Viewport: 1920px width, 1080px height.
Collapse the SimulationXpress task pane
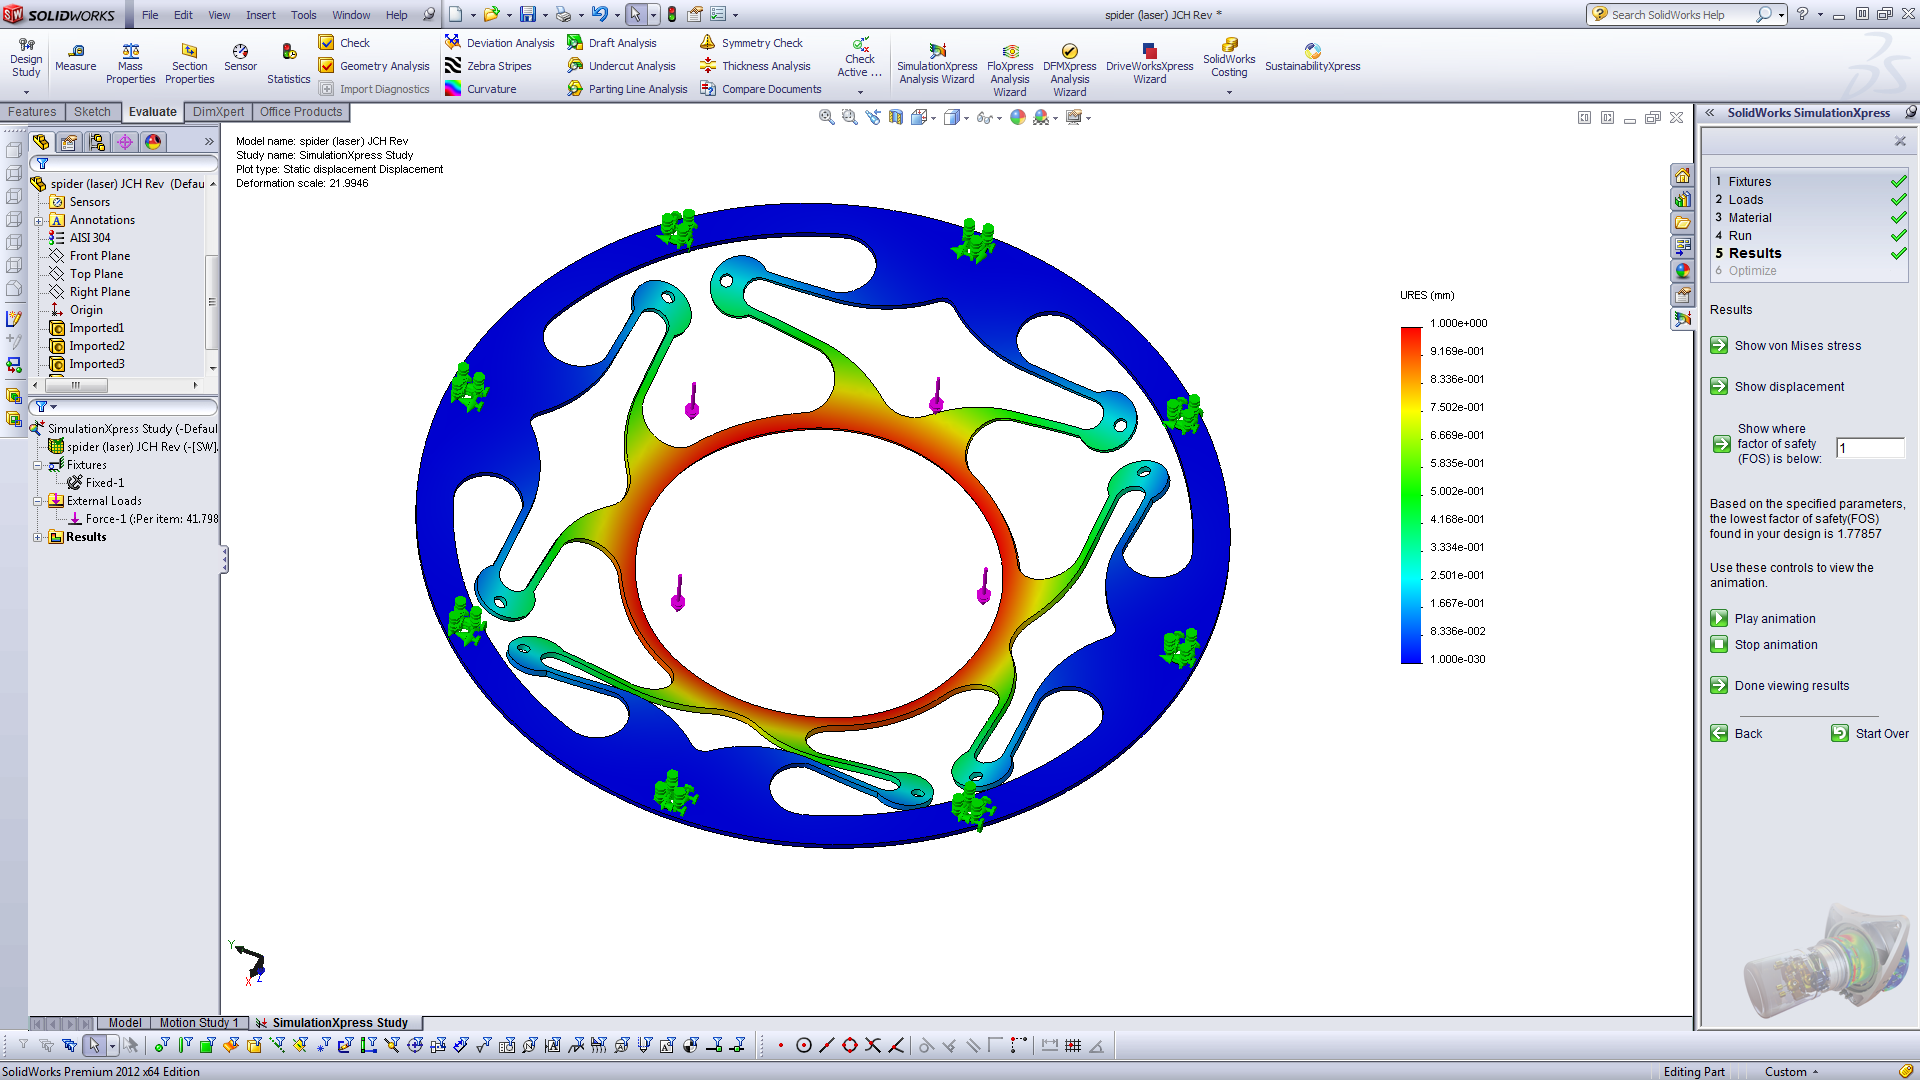point(1710,113)
